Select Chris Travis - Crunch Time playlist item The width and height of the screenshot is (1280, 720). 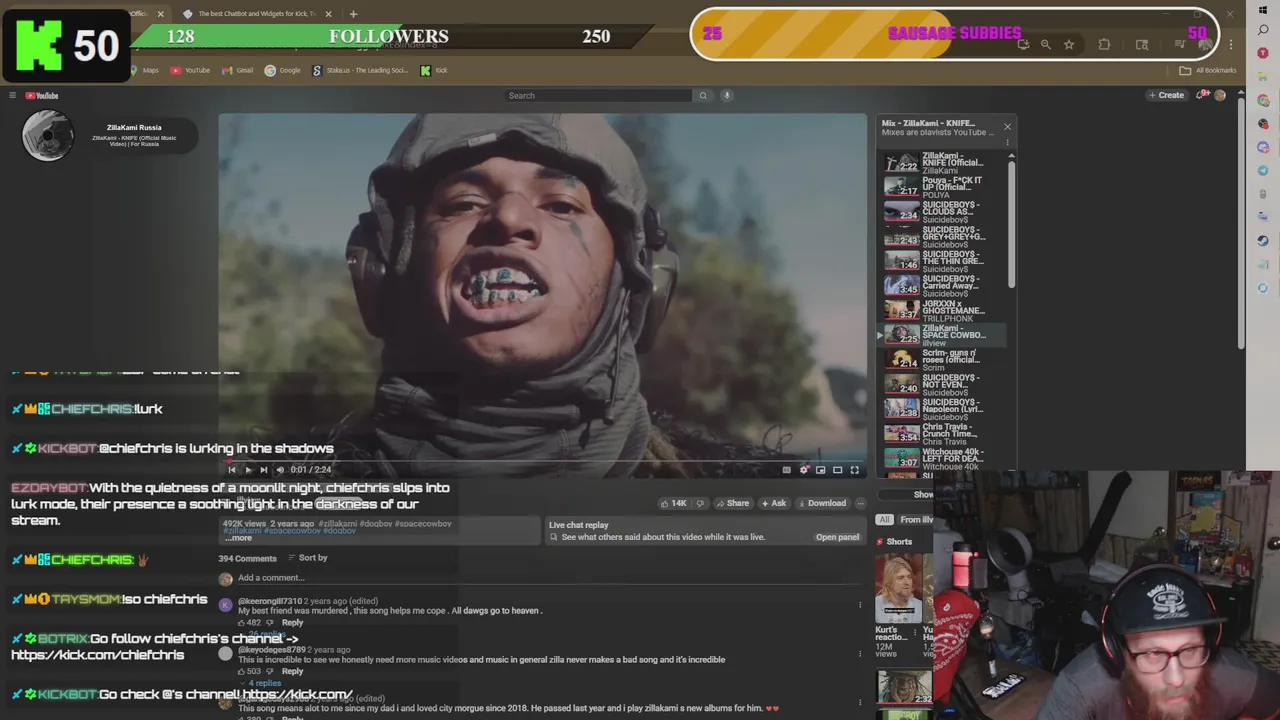[943, 433]
